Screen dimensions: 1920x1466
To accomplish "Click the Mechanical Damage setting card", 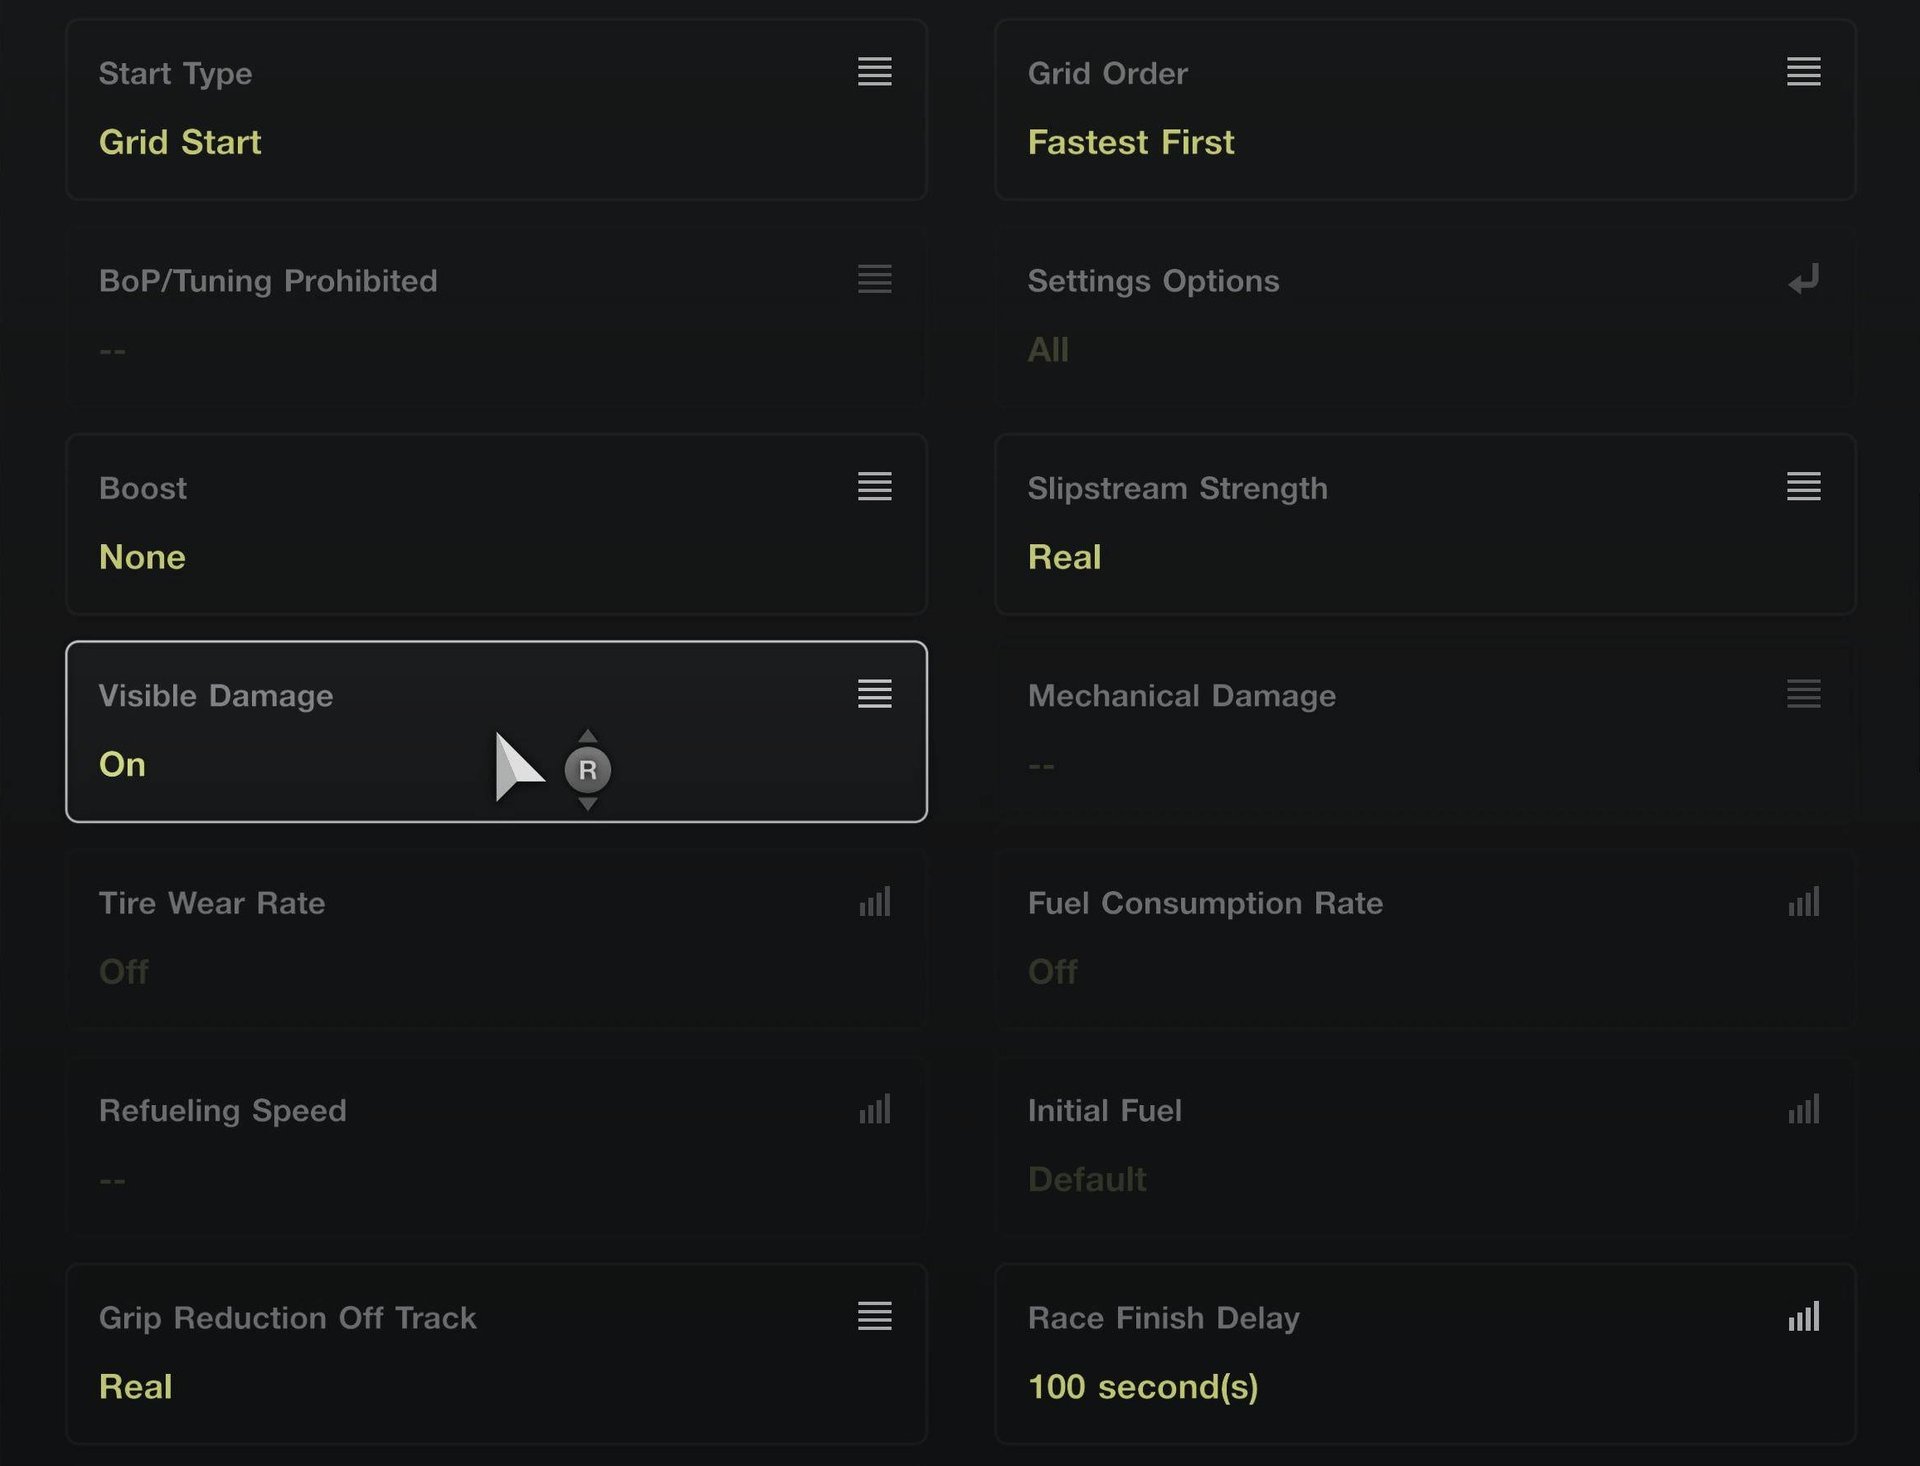I will tap(1425, 732).
